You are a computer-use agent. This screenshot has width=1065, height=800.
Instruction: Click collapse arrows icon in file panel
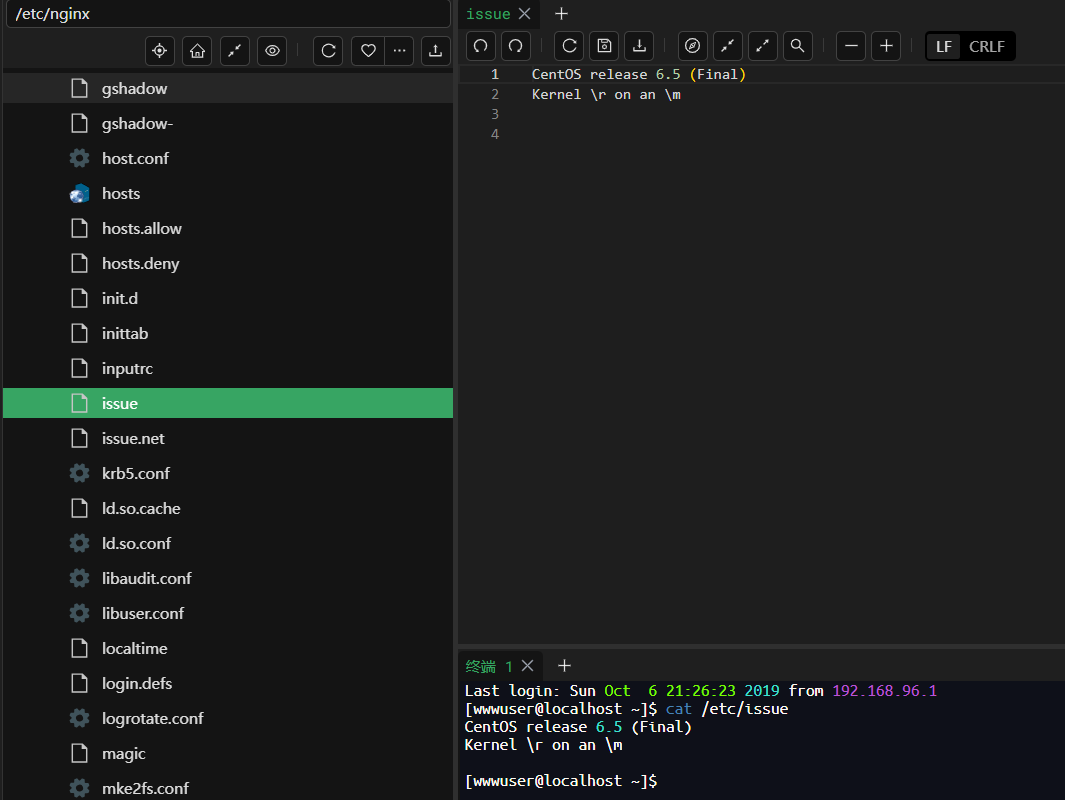235,51
